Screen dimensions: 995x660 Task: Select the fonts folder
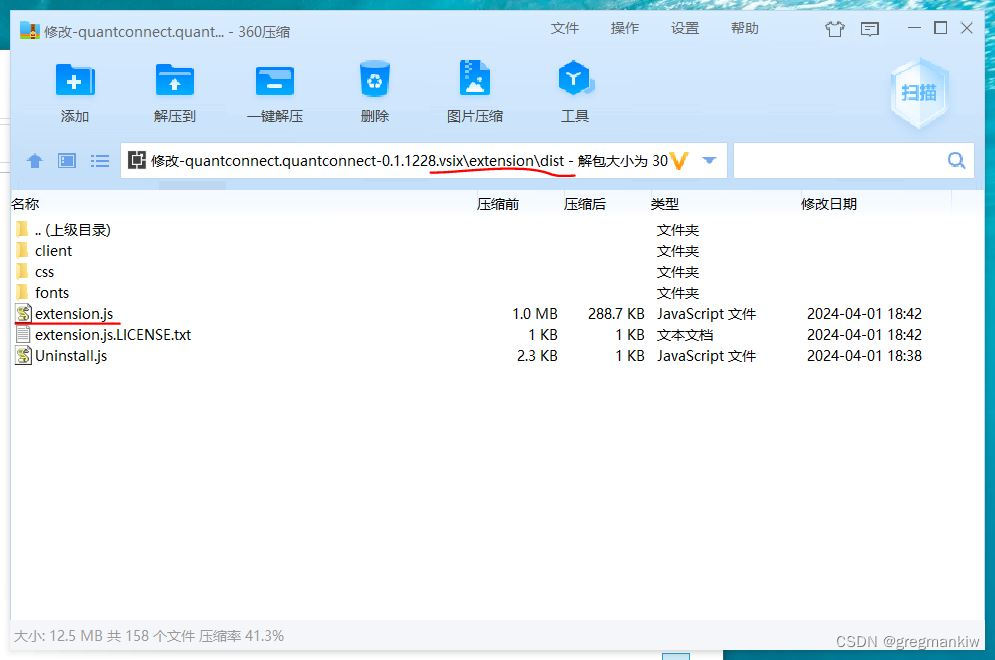click(x=498, y=293)
